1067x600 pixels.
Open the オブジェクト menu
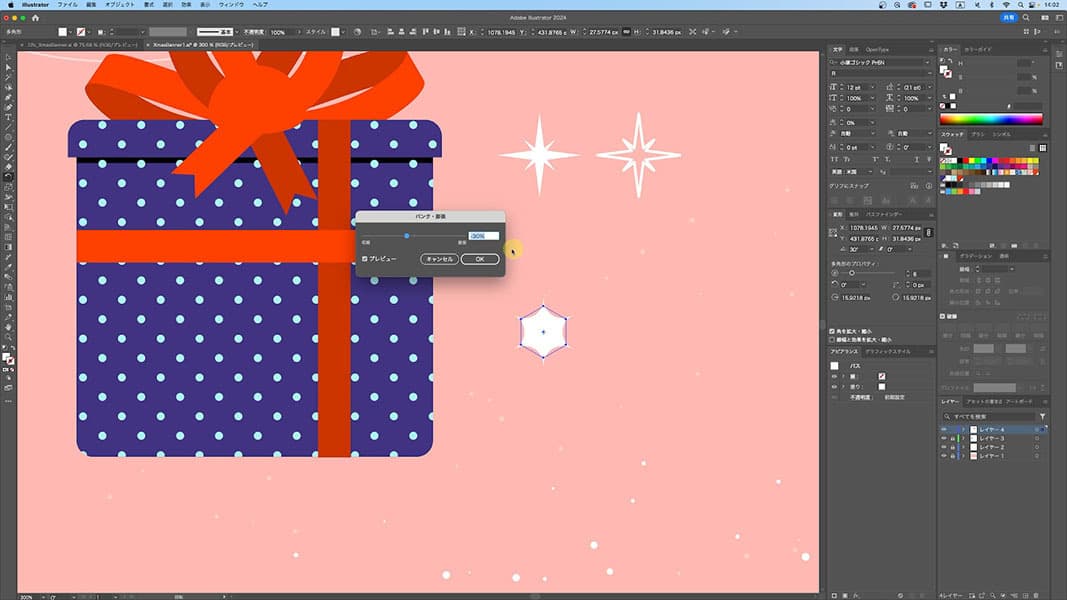coord(120,5)
